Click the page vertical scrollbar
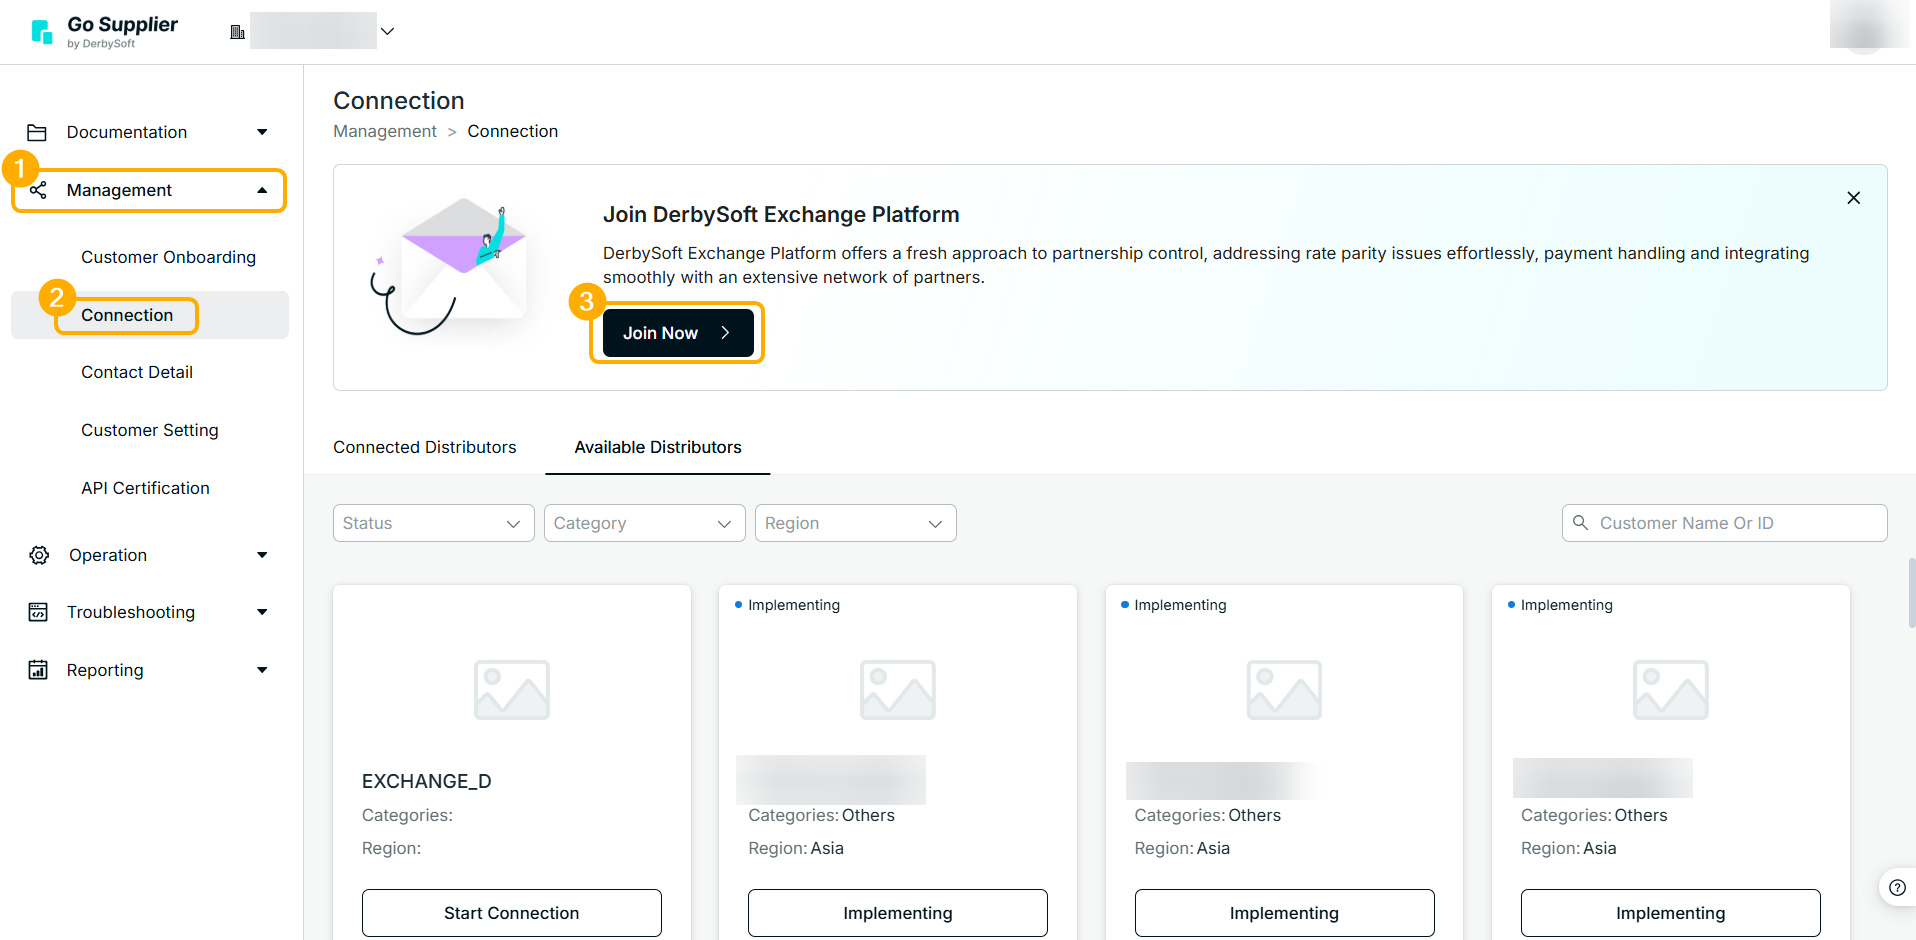Image resolution: width=1916 pixels, height=940 pixels. pos(1911,592)
